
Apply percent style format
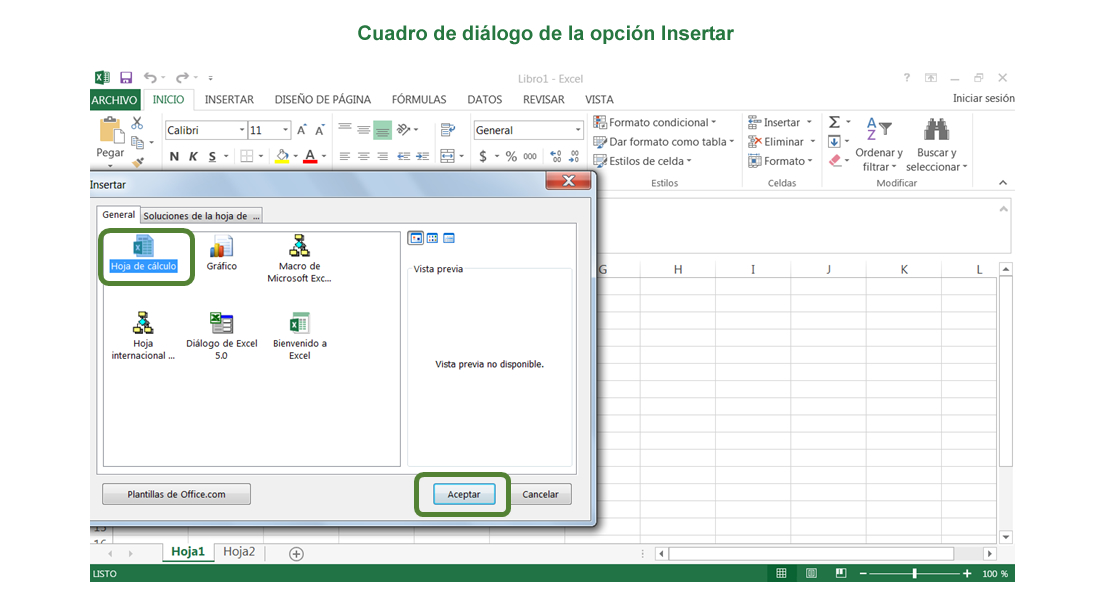pos(511,156)
